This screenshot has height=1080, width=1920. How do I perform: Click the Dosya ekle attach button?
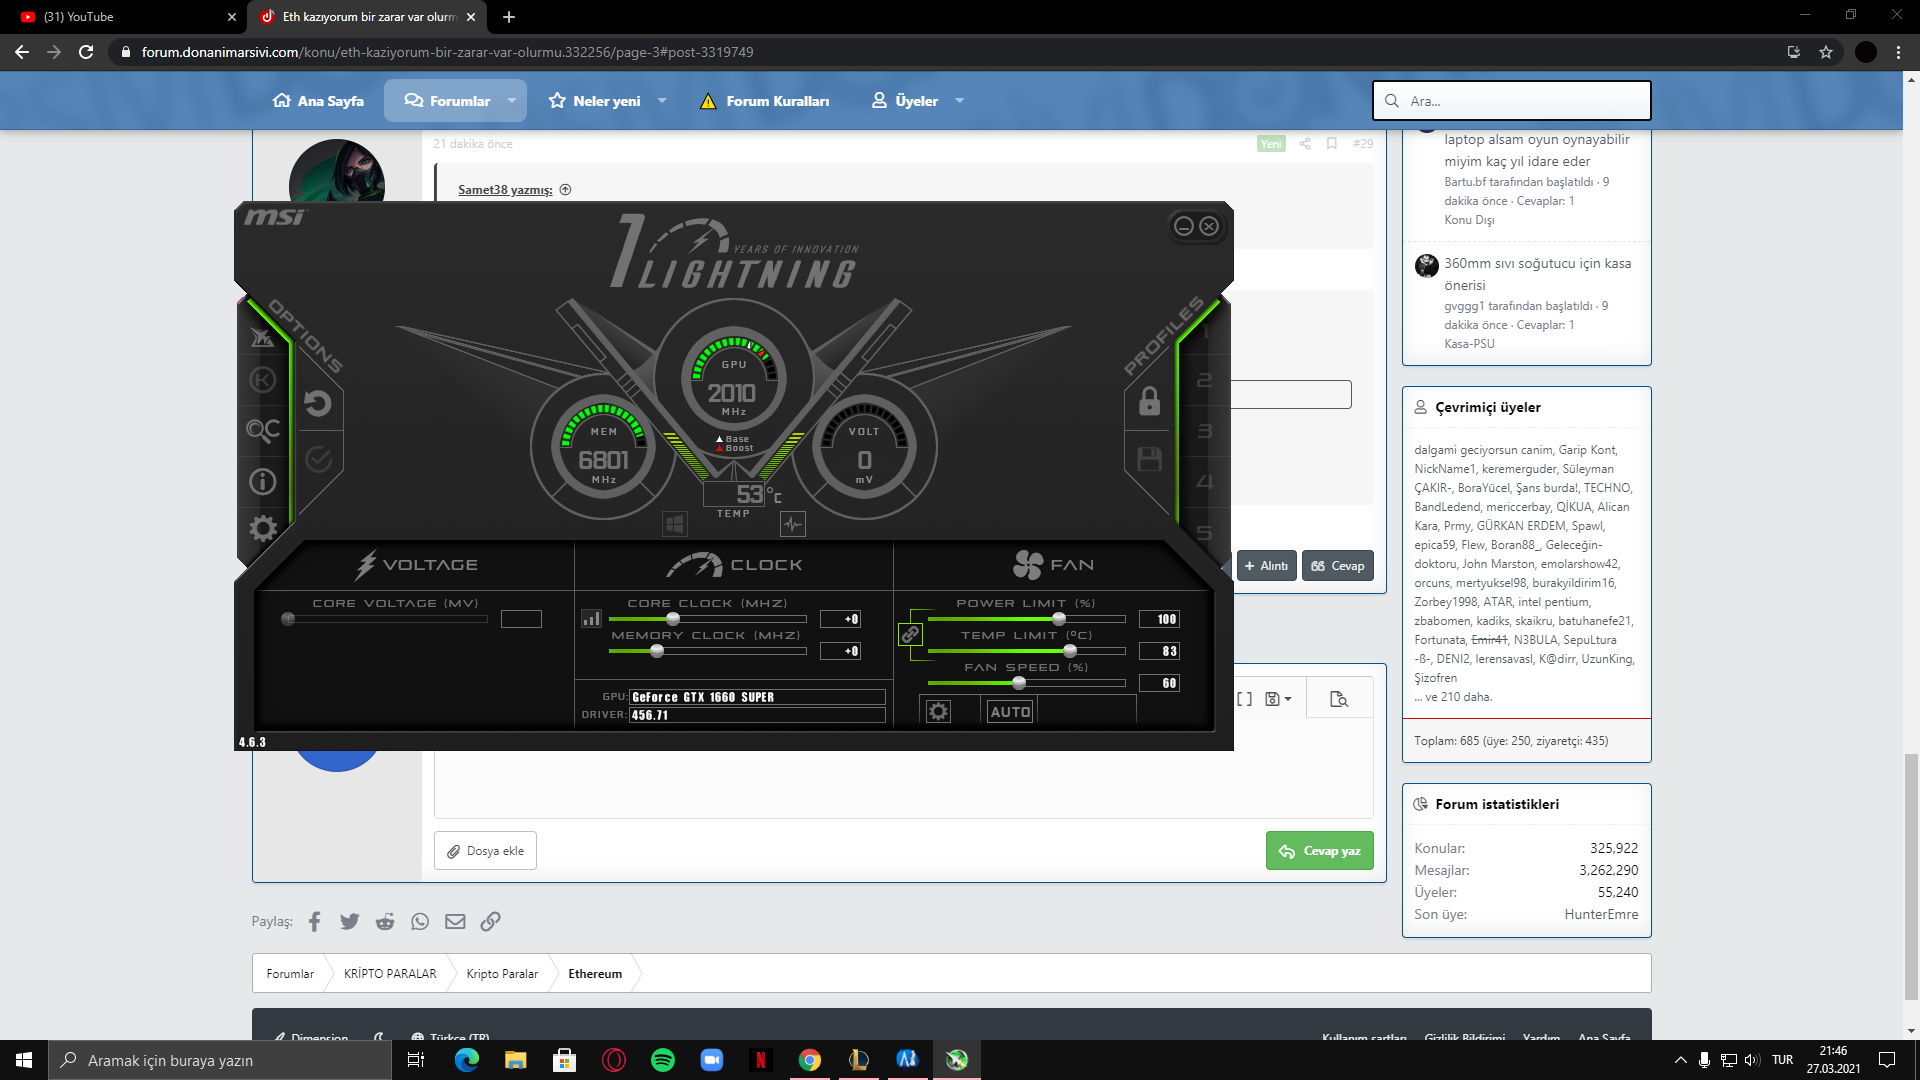[485, 851]
